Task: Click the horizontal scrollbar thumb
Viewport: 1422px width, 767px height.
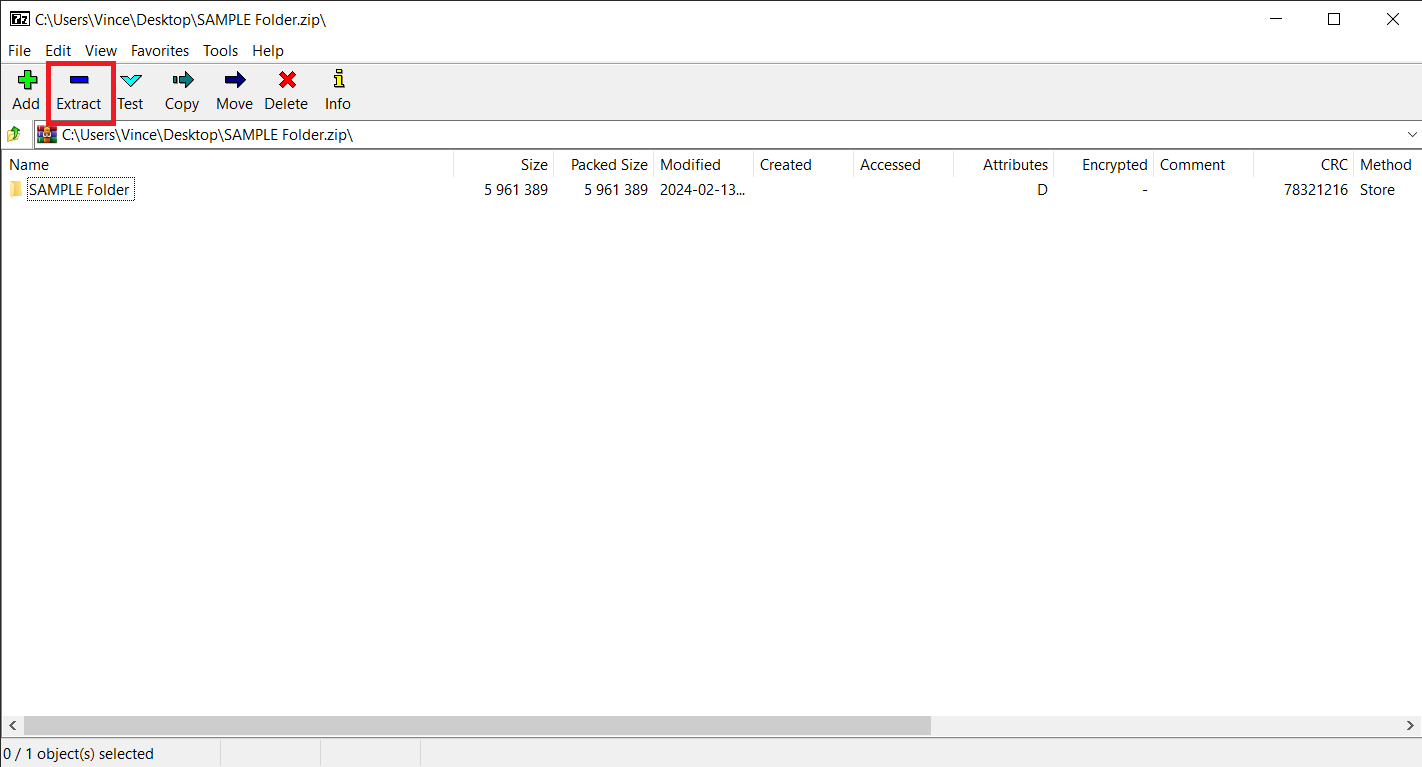Action: [476, 725]
